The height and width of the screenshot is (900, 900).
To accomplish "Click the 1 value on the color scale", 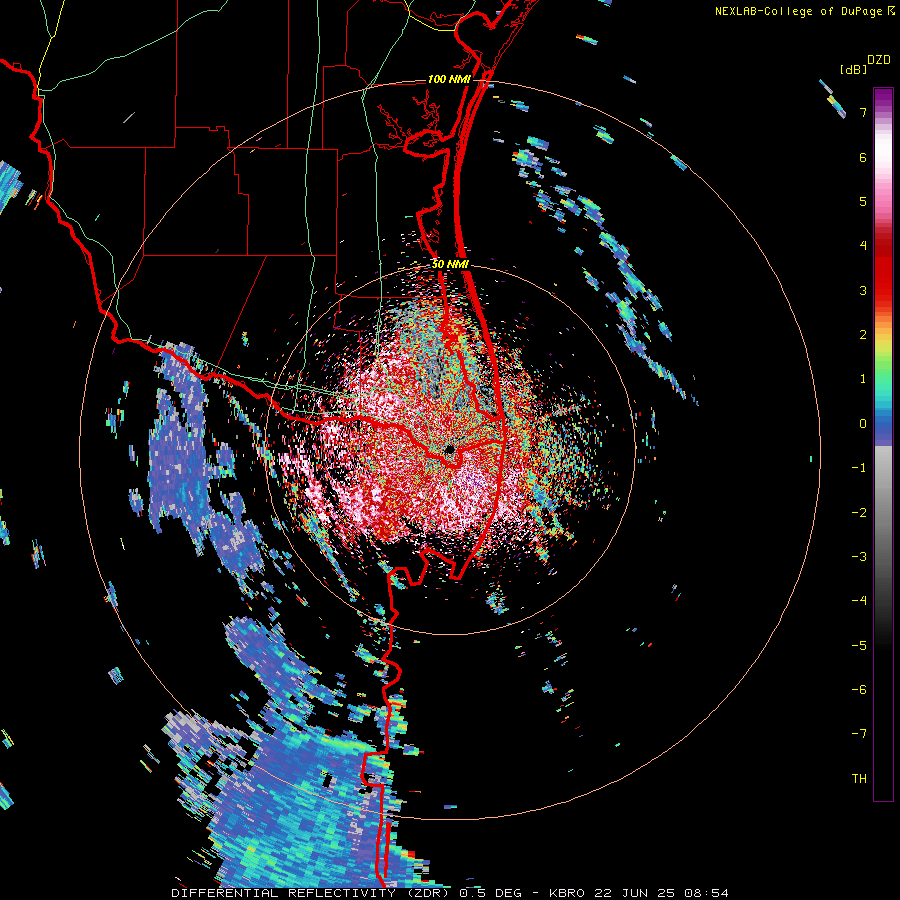I will click(x=863, y=379).
